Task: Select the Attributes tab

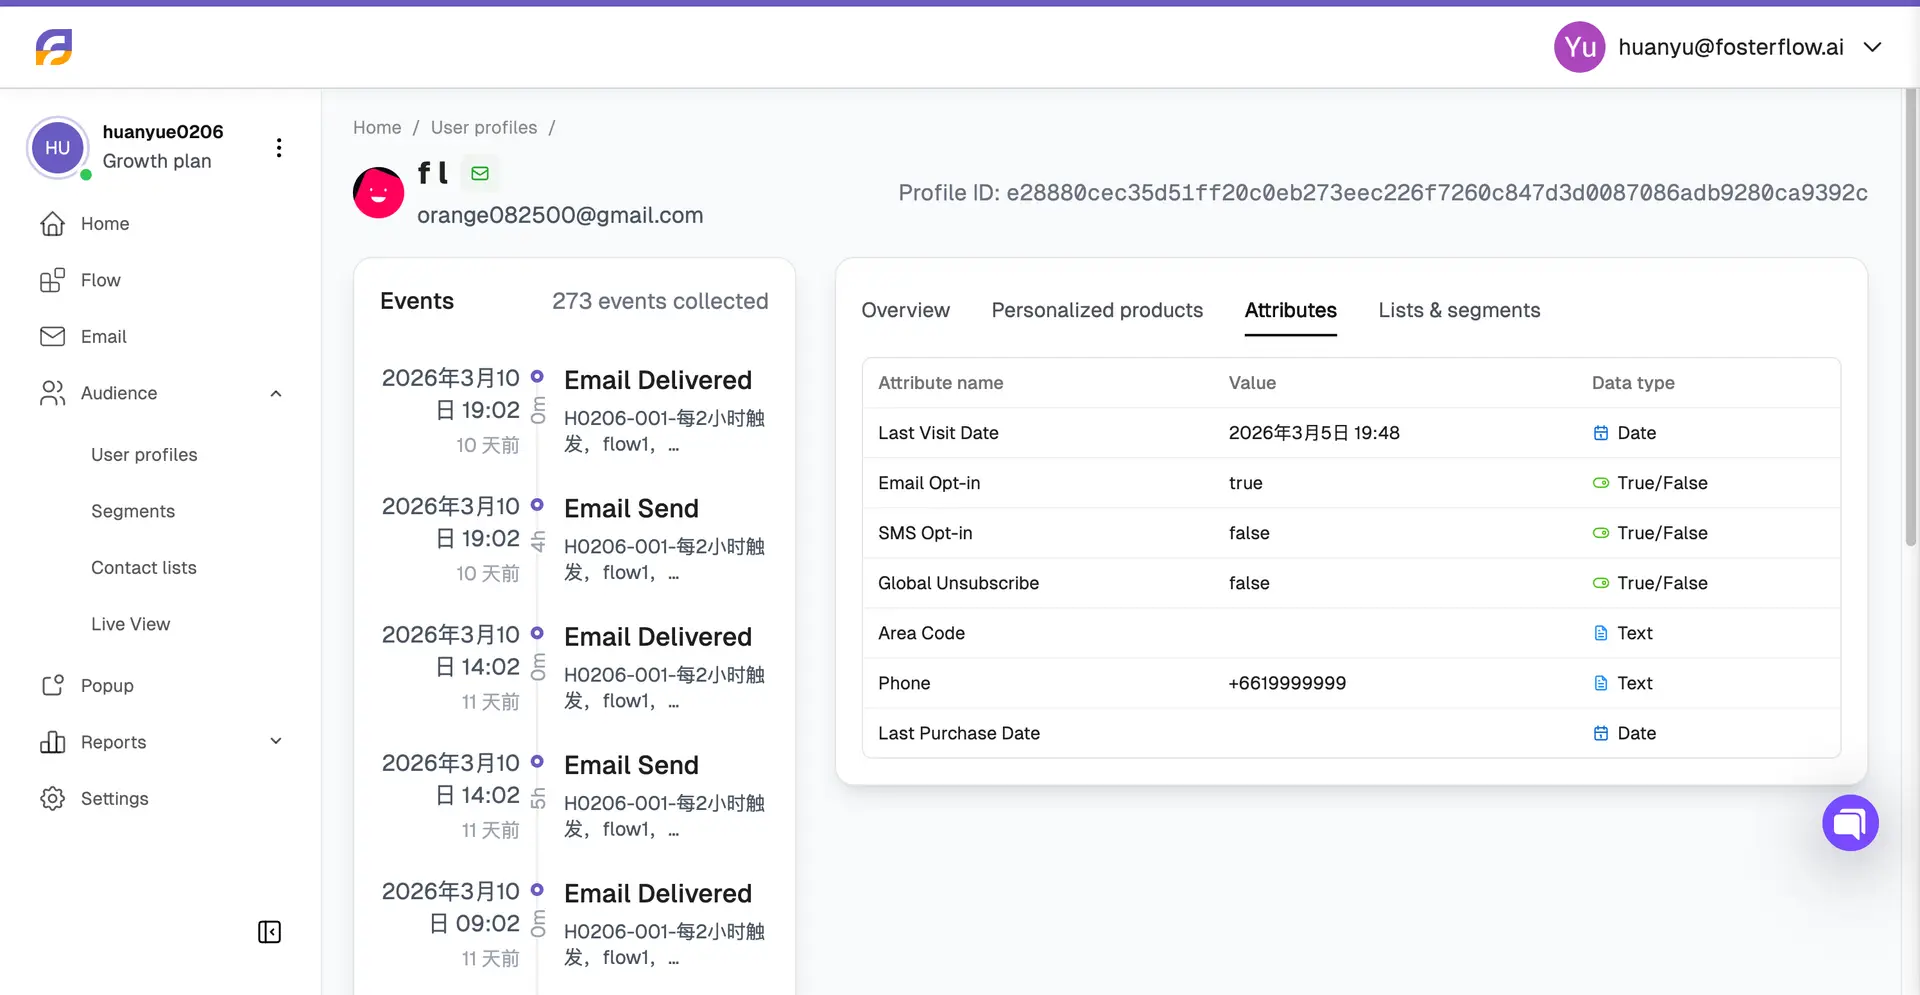Action: [1291, 310]
